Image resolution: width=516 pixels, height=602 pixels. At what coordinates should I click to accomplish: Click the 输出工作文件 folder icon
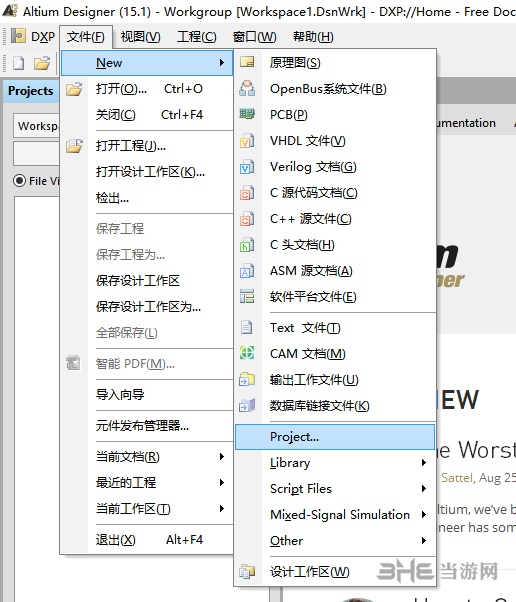click(247, 379)
